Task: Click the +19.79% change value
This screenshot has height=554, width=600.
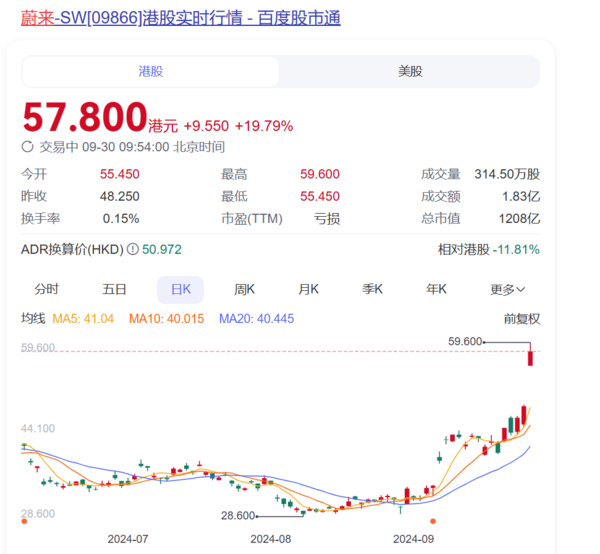Action: [264, 126]
